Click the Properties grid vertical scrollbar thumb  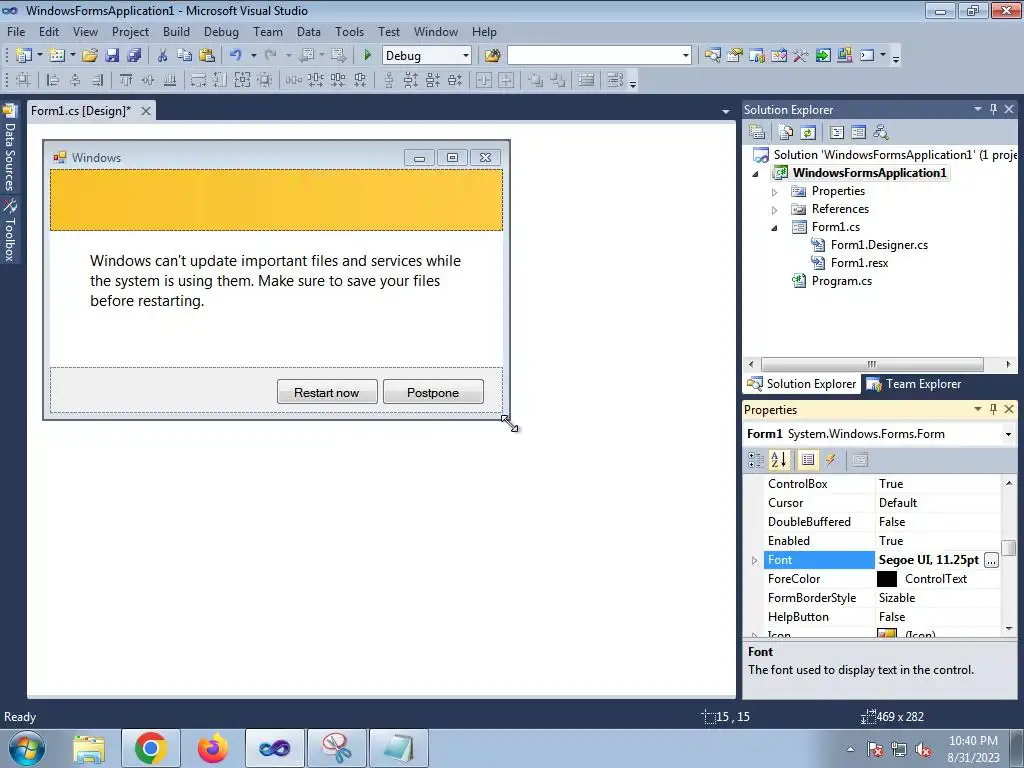(x=1009, y=547)
